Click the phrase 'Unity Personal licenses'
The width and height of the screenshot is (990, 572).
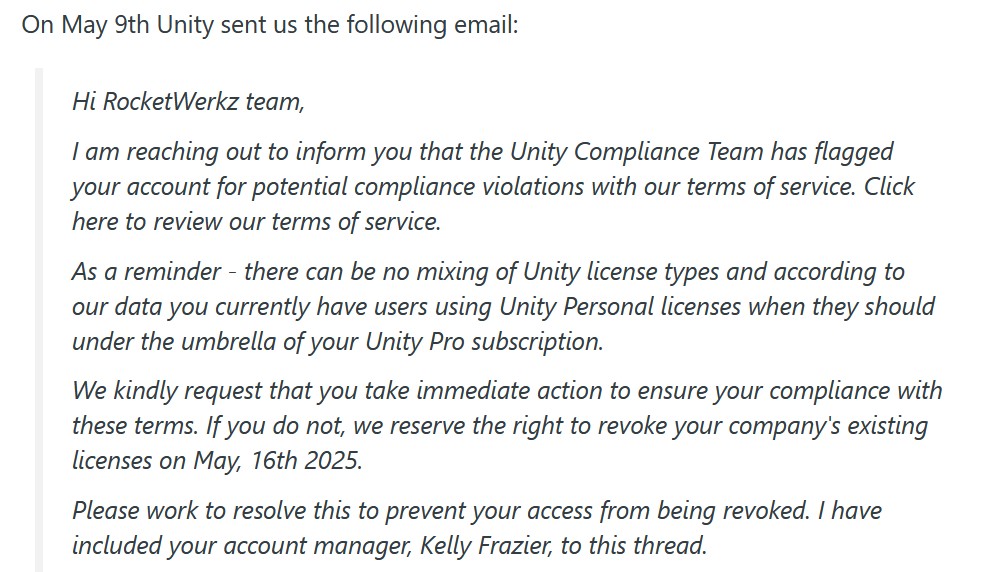pyautogui.click(x=619, y=307)
